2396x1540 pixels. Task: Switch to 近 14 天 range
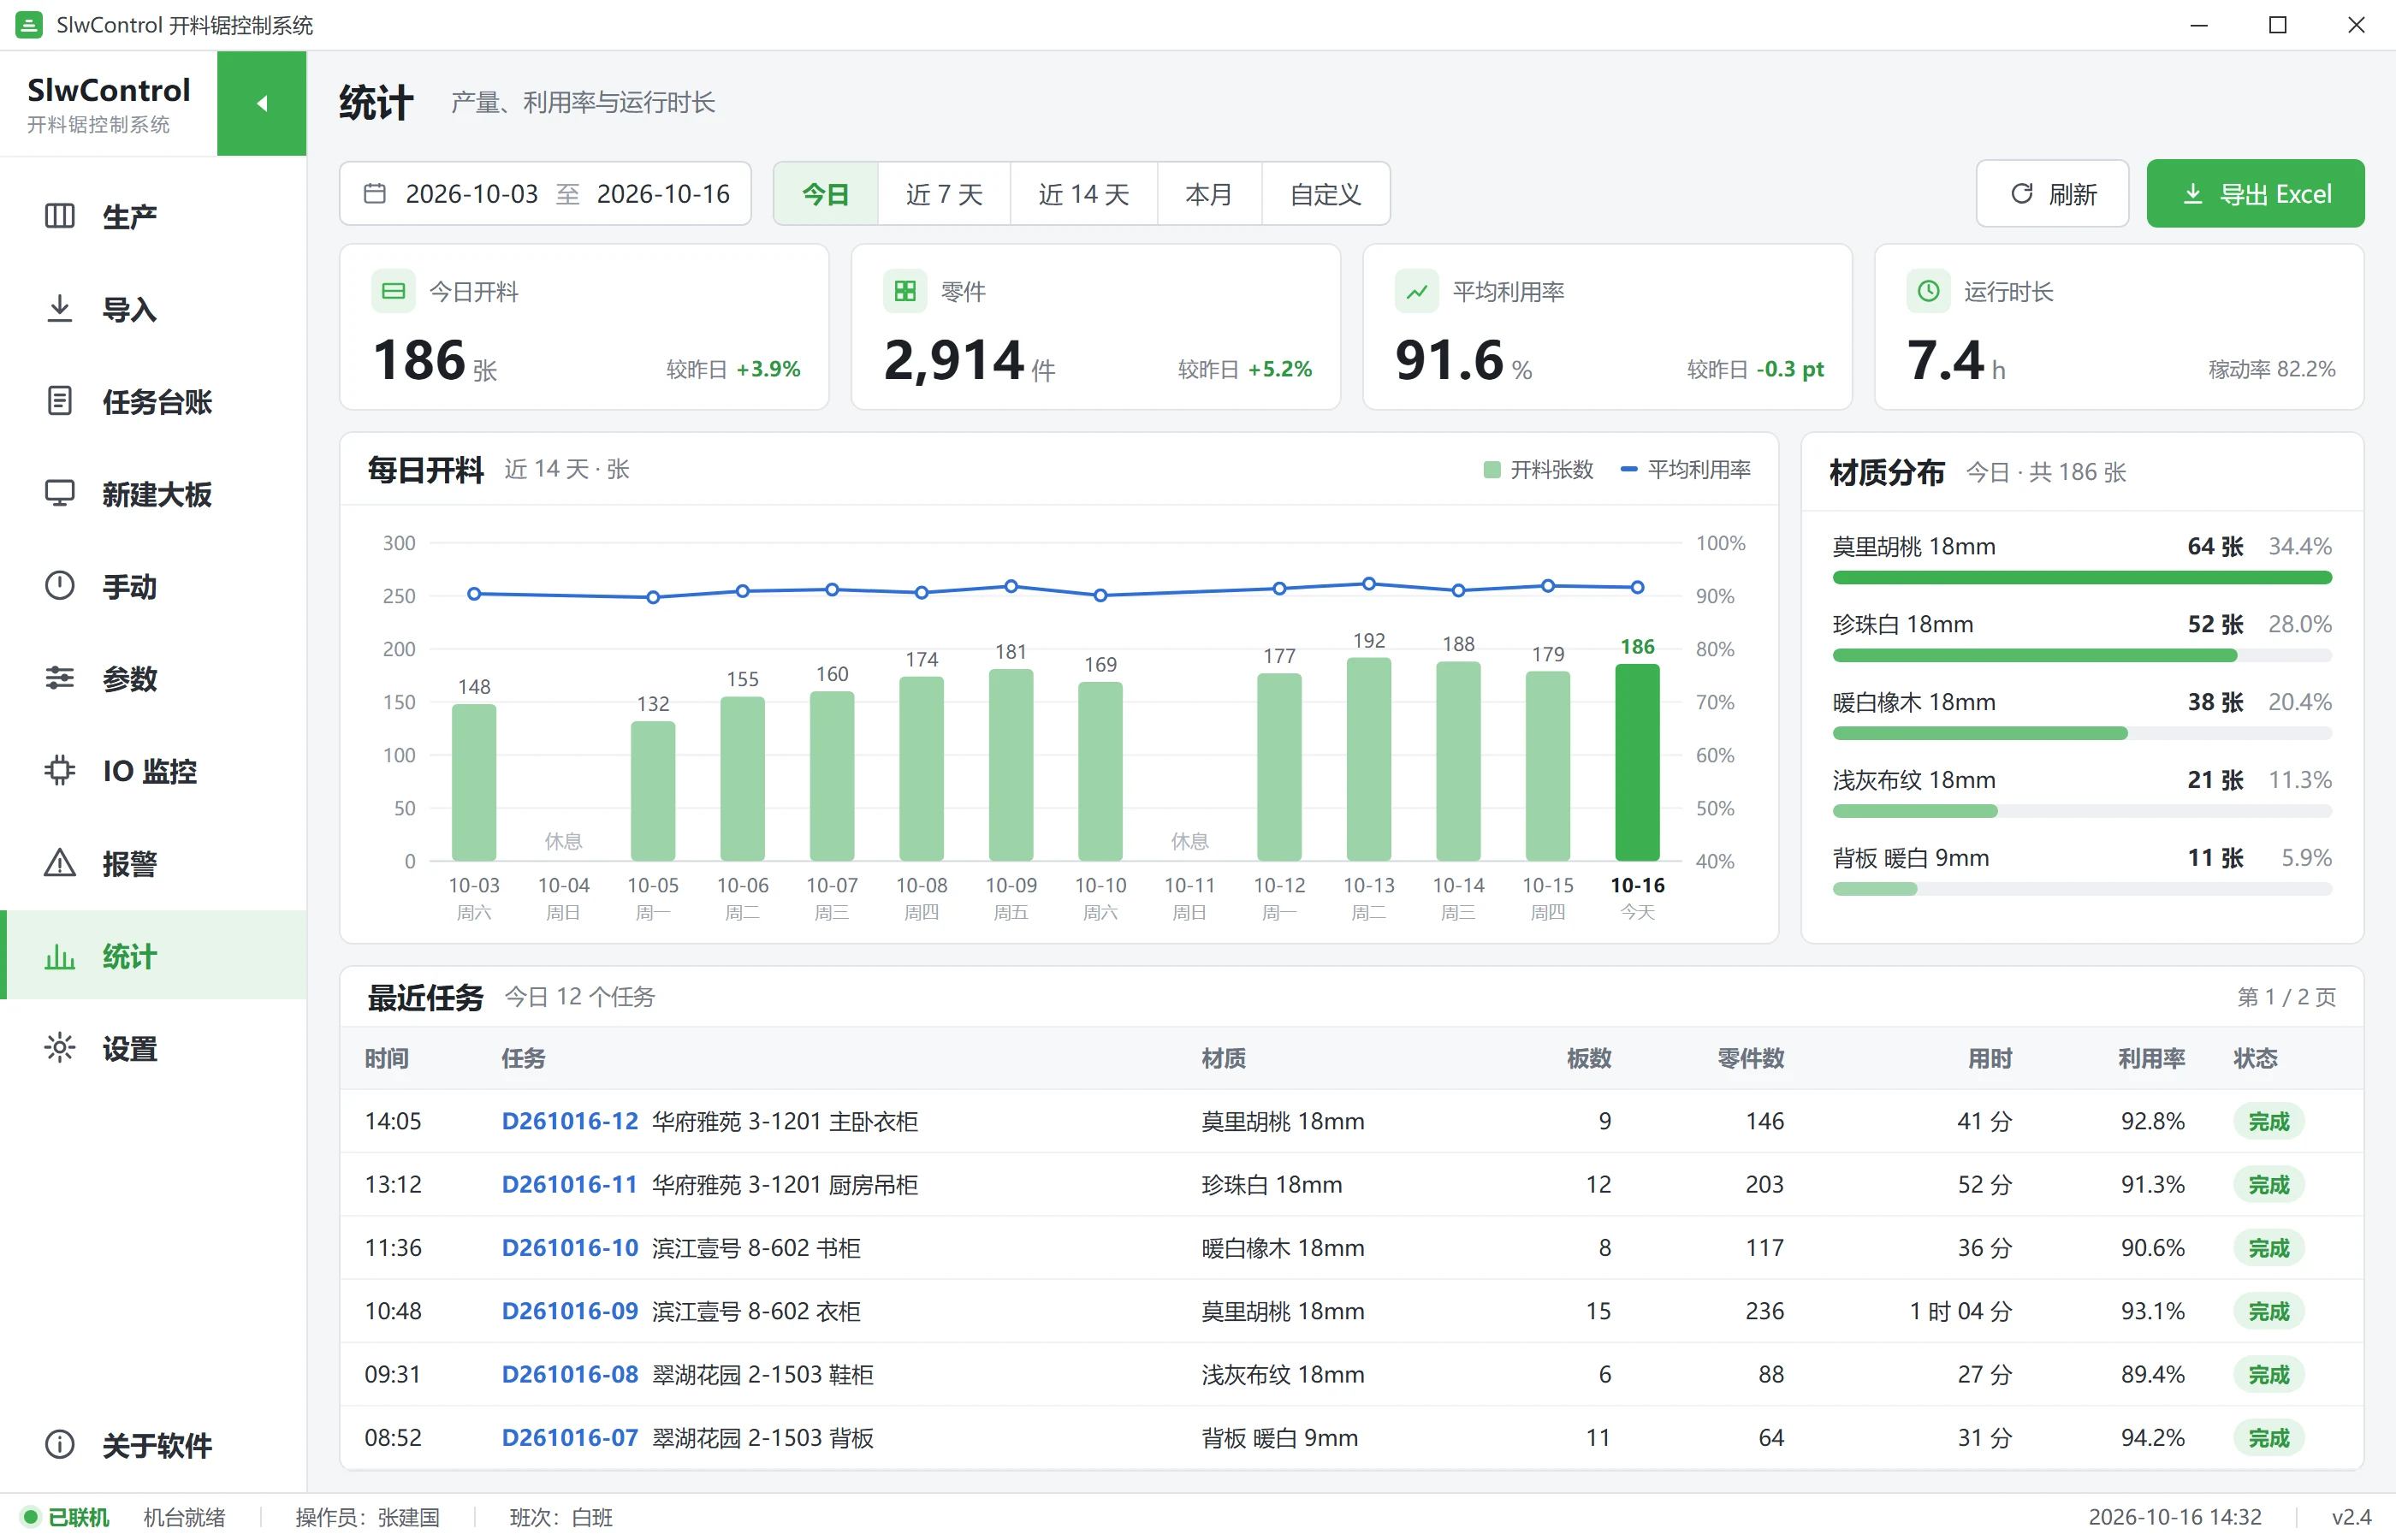coord(1084,194)
